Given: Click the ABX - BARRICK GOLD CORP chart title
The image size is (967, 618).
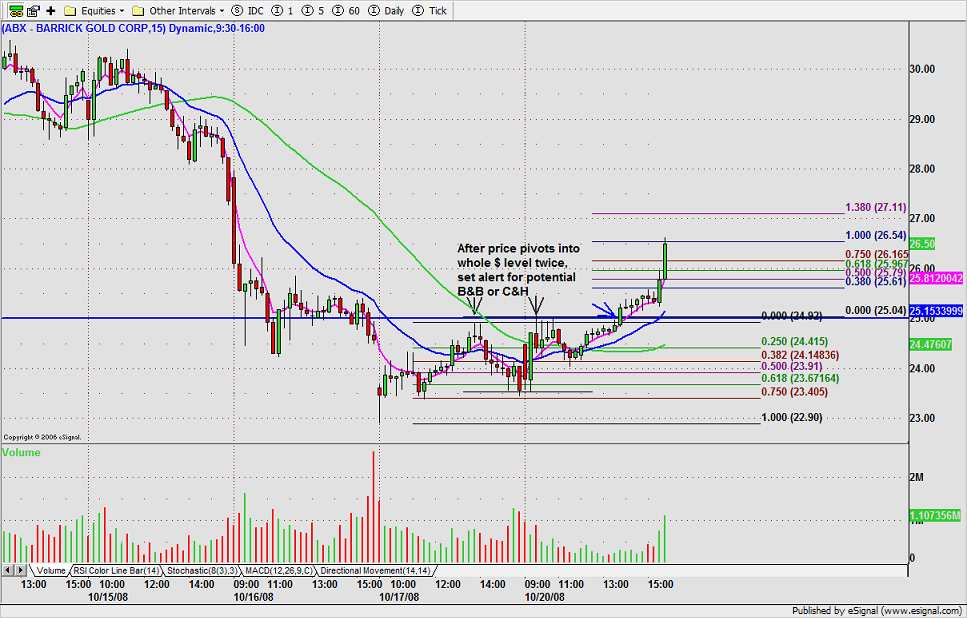Looking at the screenshot, I should pyautogui.click(x=133, y=28).
